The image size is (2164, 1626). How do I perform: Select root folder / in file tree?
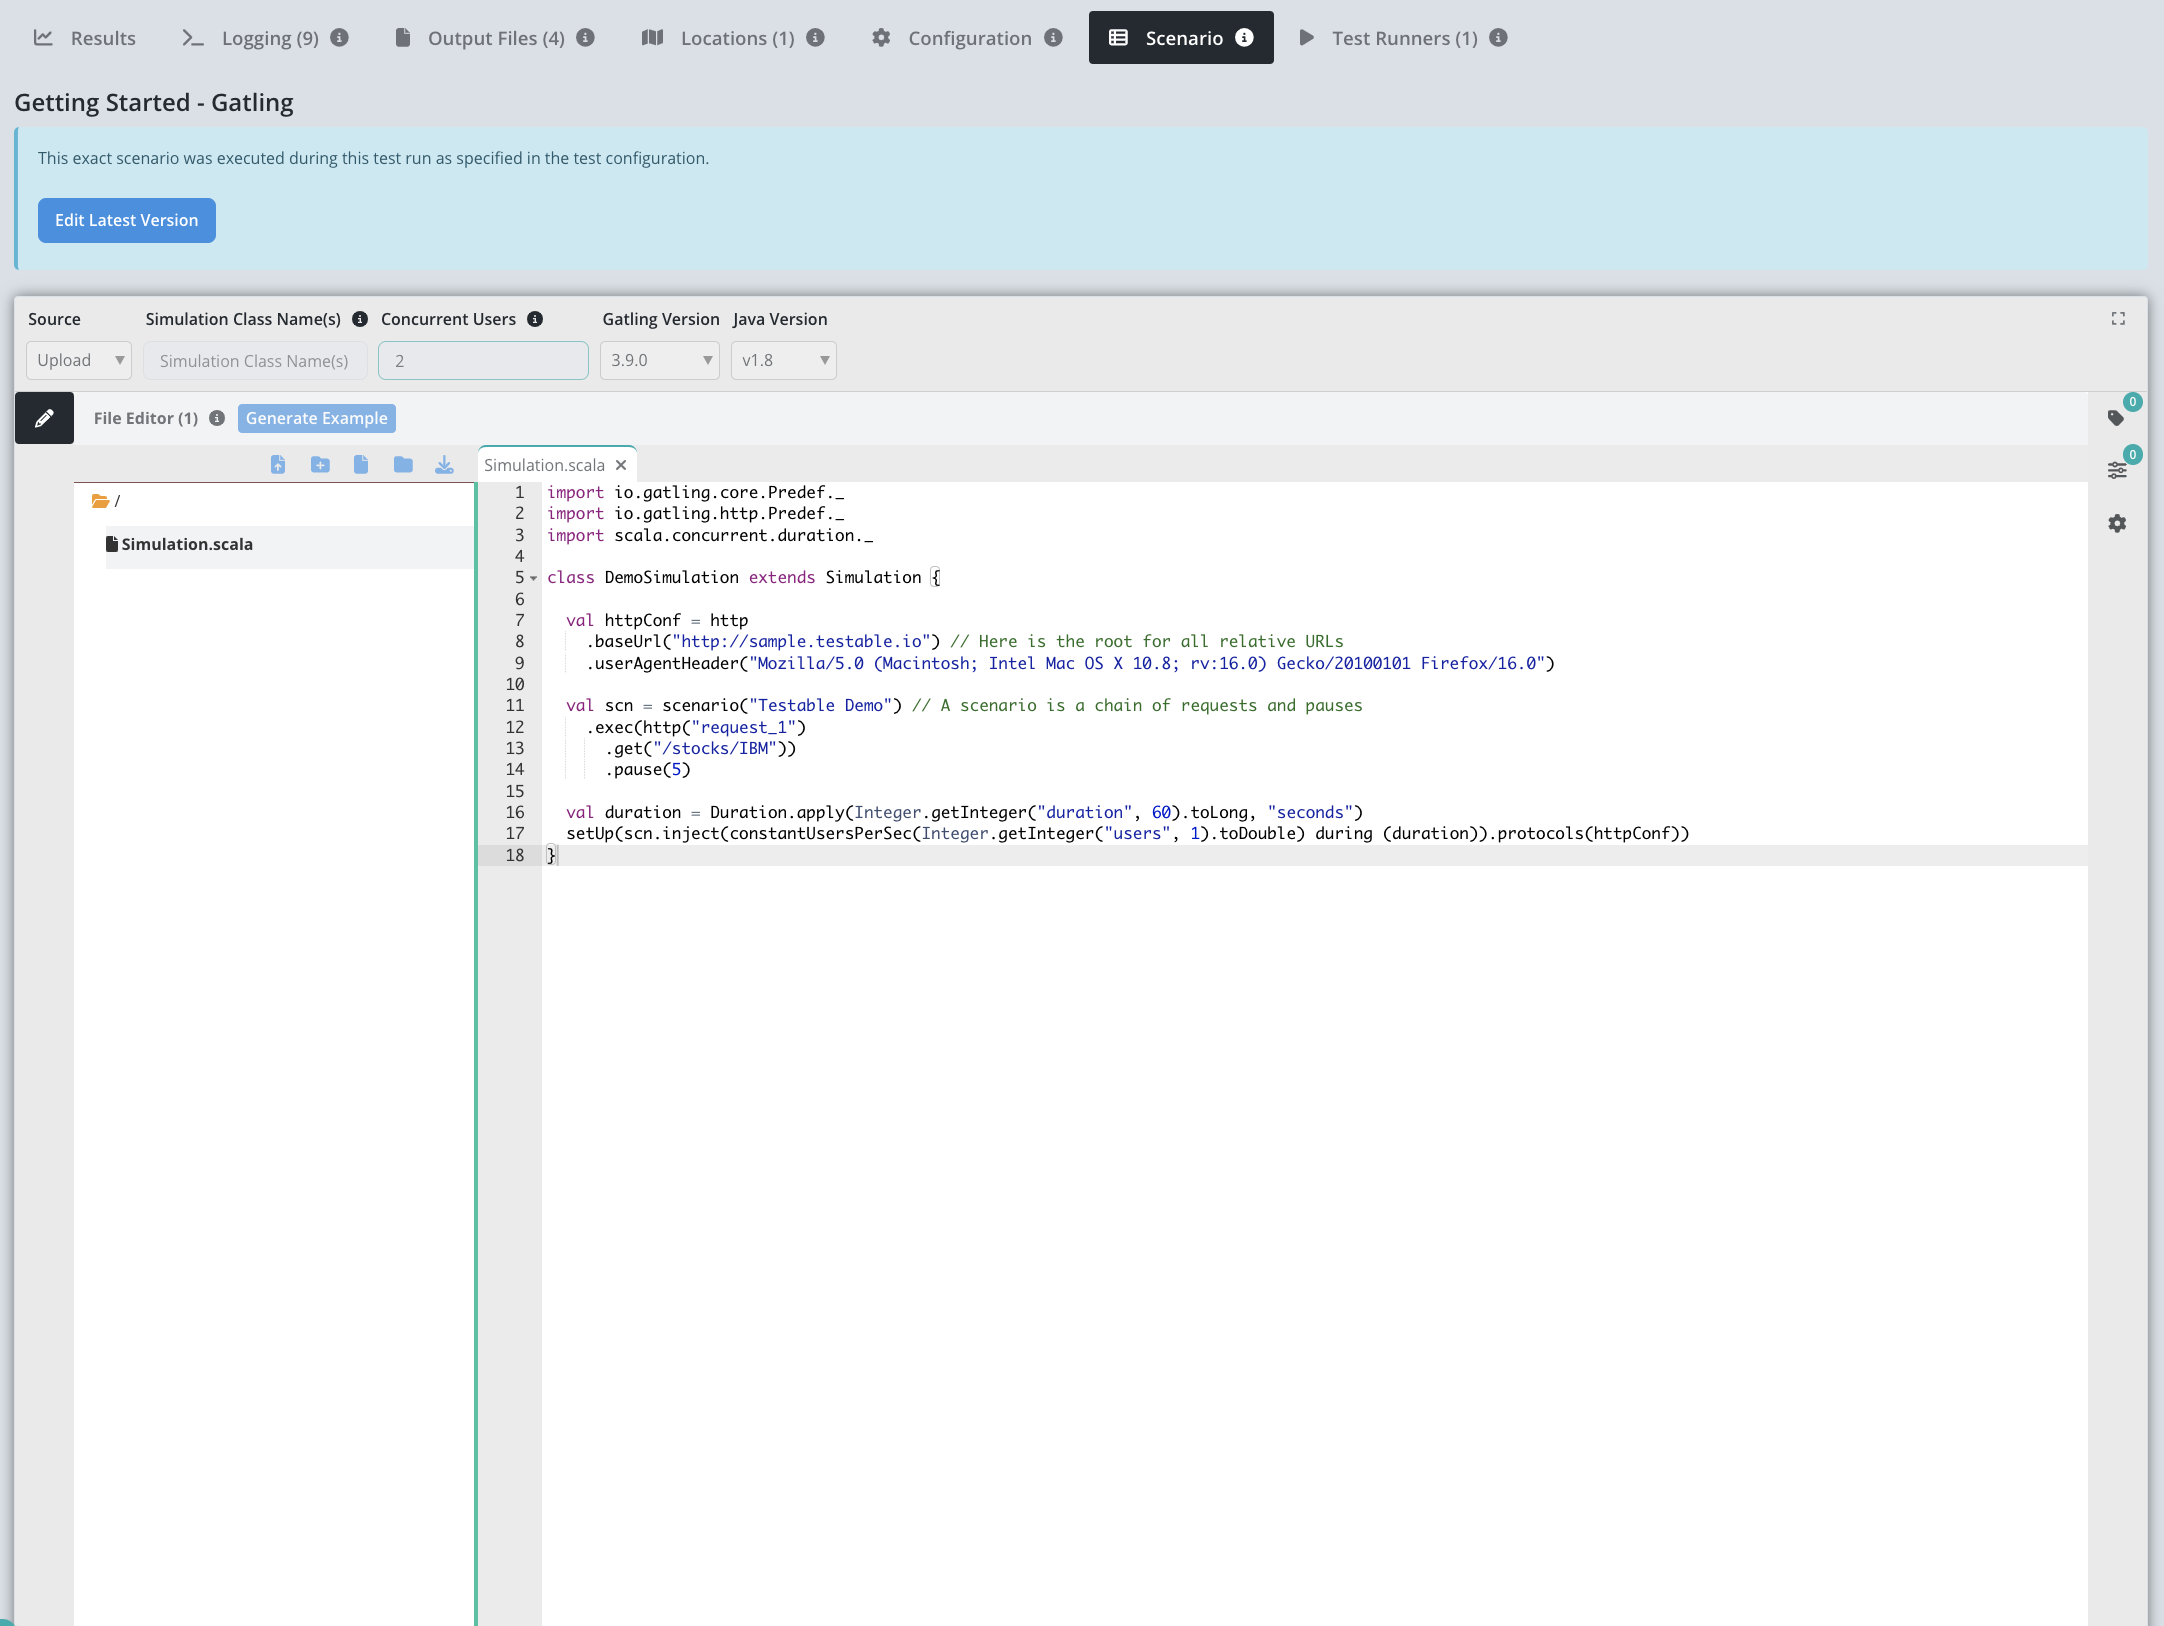106,501
